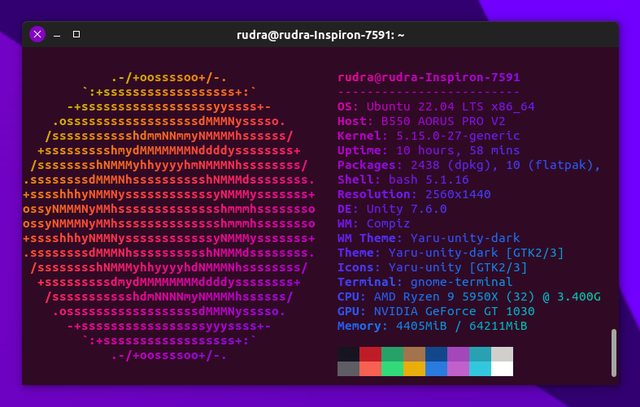Click the dark green swatch in the top palette row
The width and height of the screenshot is (640, 407).
392,354
